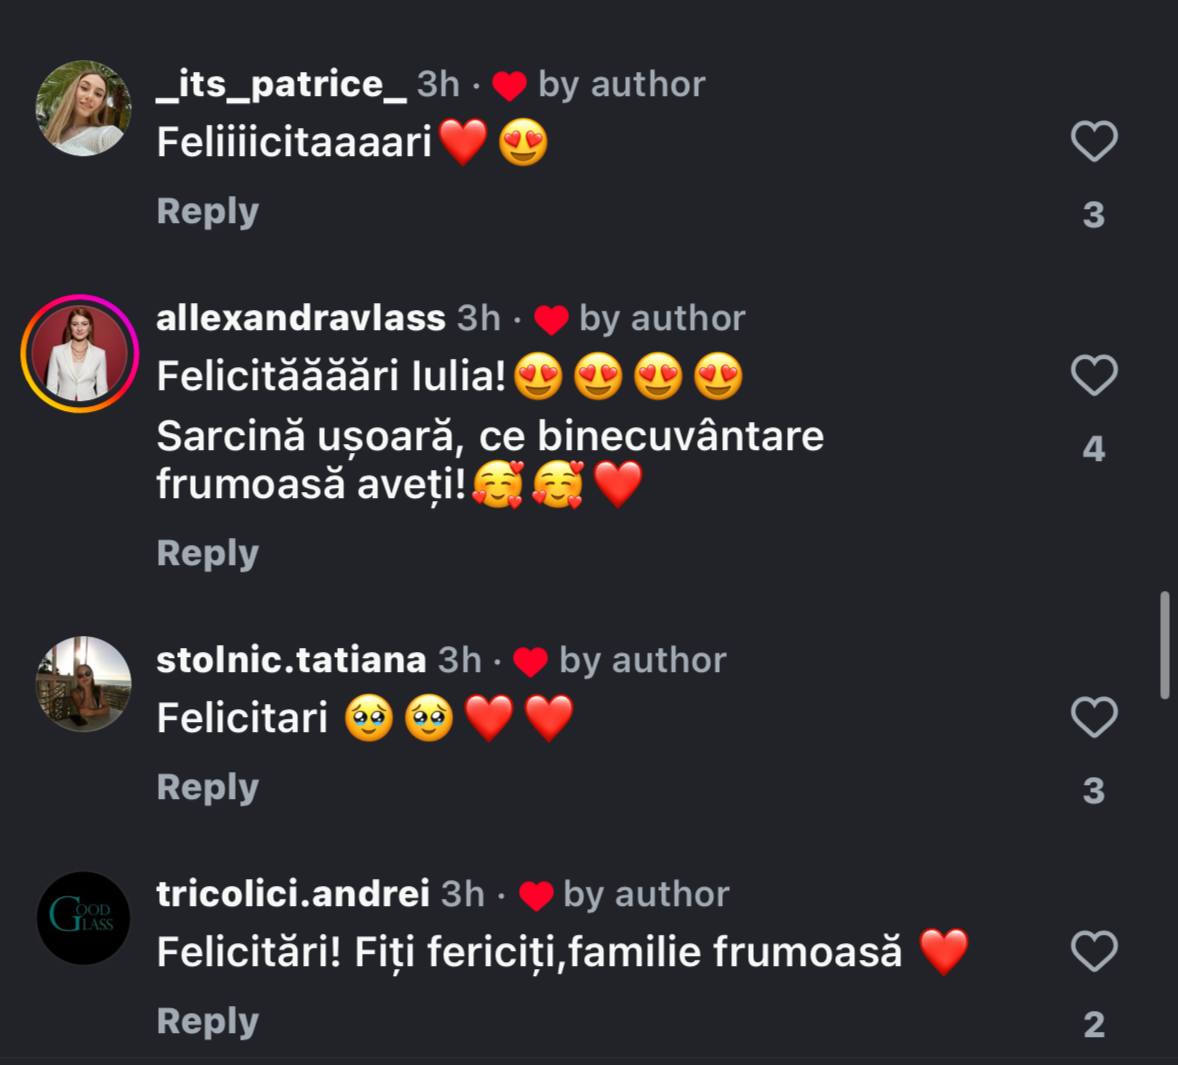This screenshot has width=1178, height=1065.
Task: Open allexandravlass username link
Action: click(301, 318)
